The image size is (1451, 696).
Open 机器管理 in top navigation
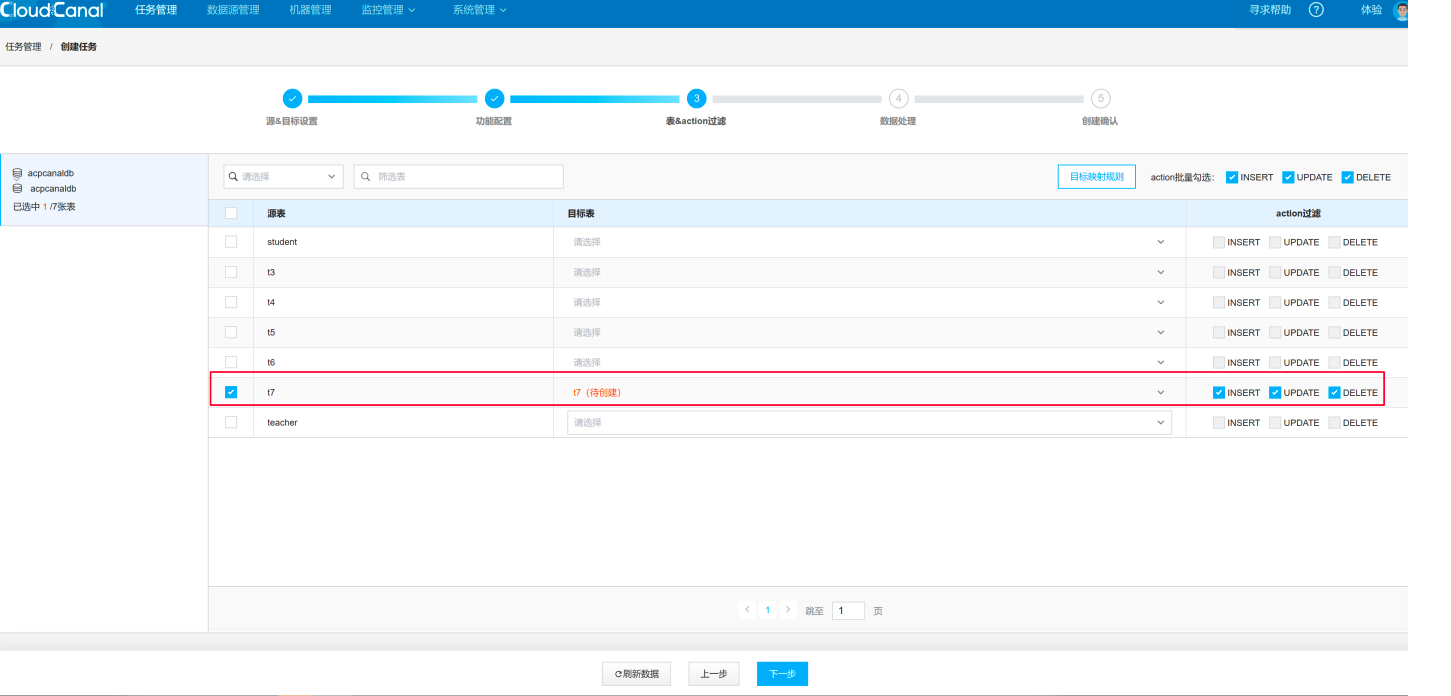point(310,10)
